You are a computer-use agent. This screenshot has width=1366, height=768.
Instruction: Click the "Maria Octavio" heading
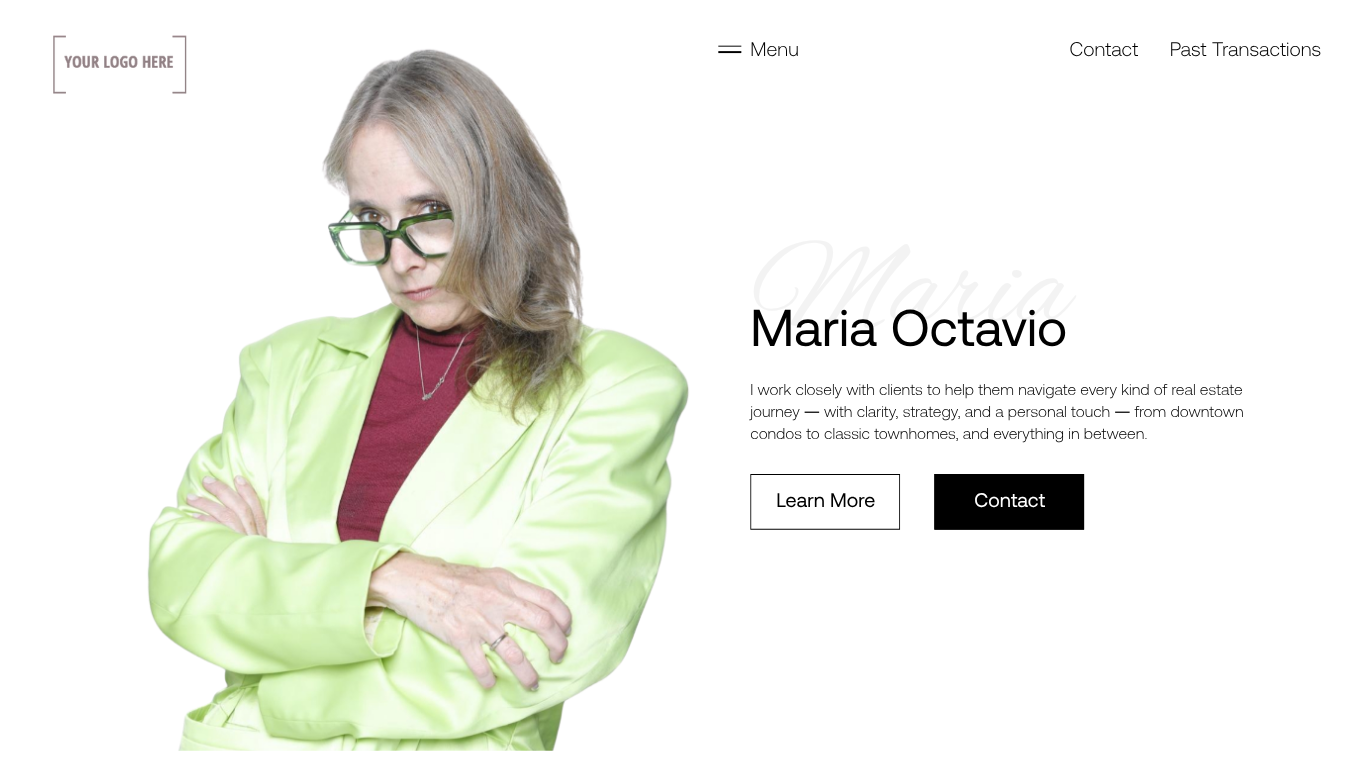click(x=908, y=328)
